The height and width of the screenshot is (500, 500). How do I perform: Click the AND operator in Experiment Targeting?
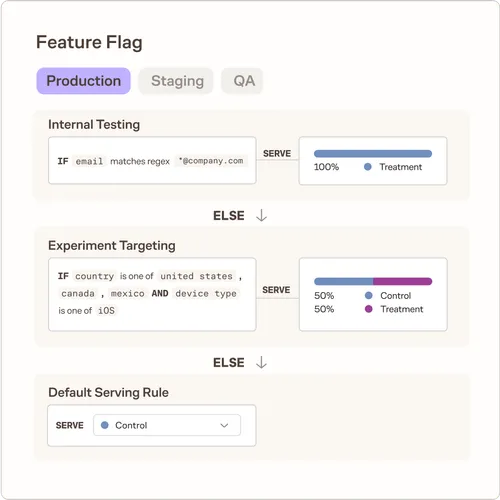pyautogui.click(x=160, y=293)
